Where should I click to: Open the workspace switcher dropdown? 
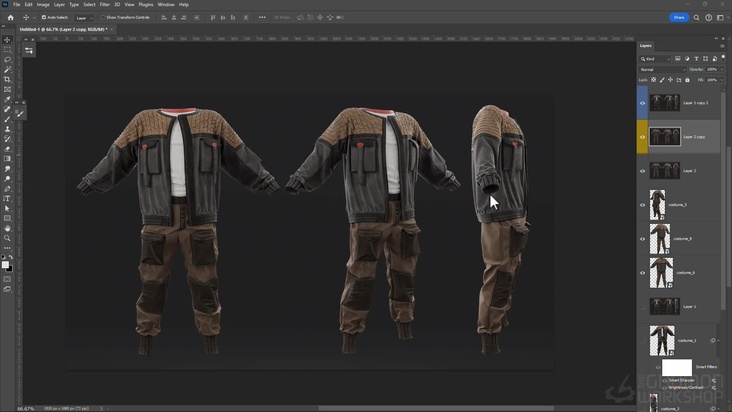coord(722,17)
